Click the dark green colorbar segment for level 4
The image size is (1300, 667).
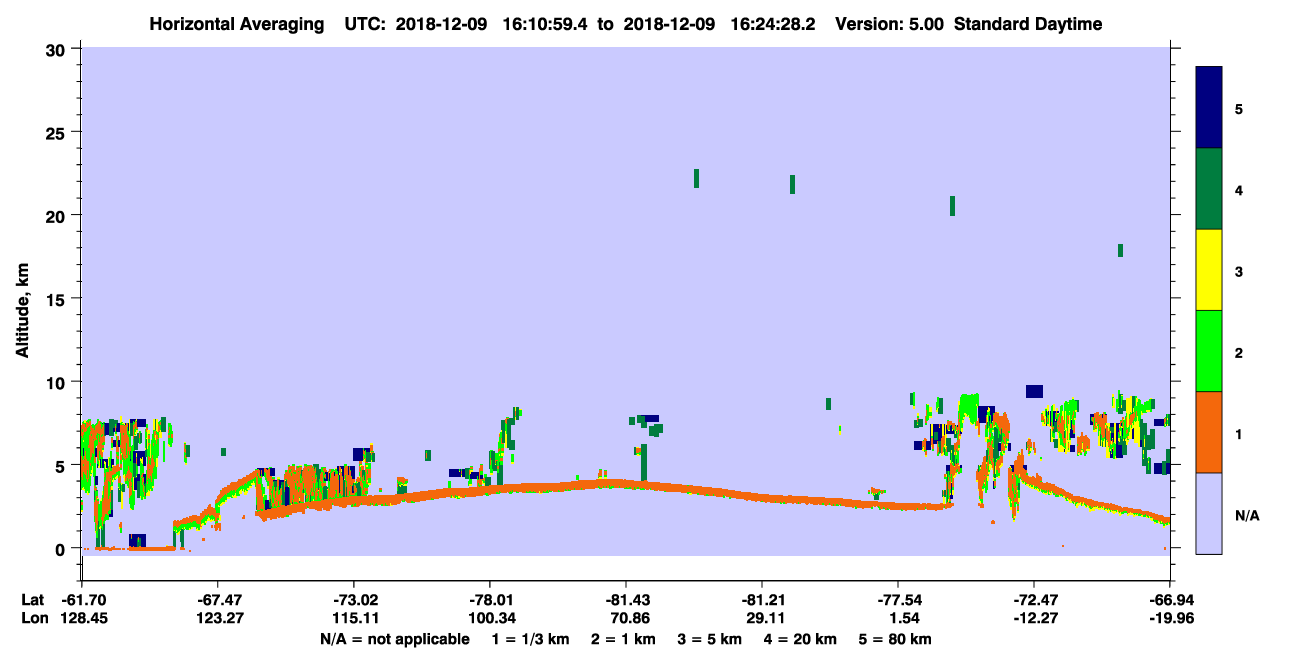tap(1209, 189)
